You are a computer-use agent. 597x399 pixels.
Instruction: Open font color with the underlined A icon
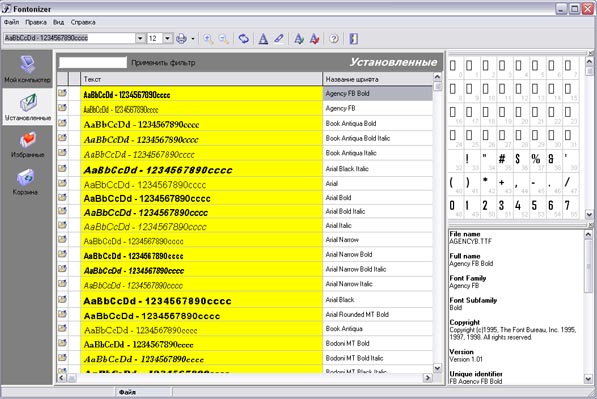point(263,38)
